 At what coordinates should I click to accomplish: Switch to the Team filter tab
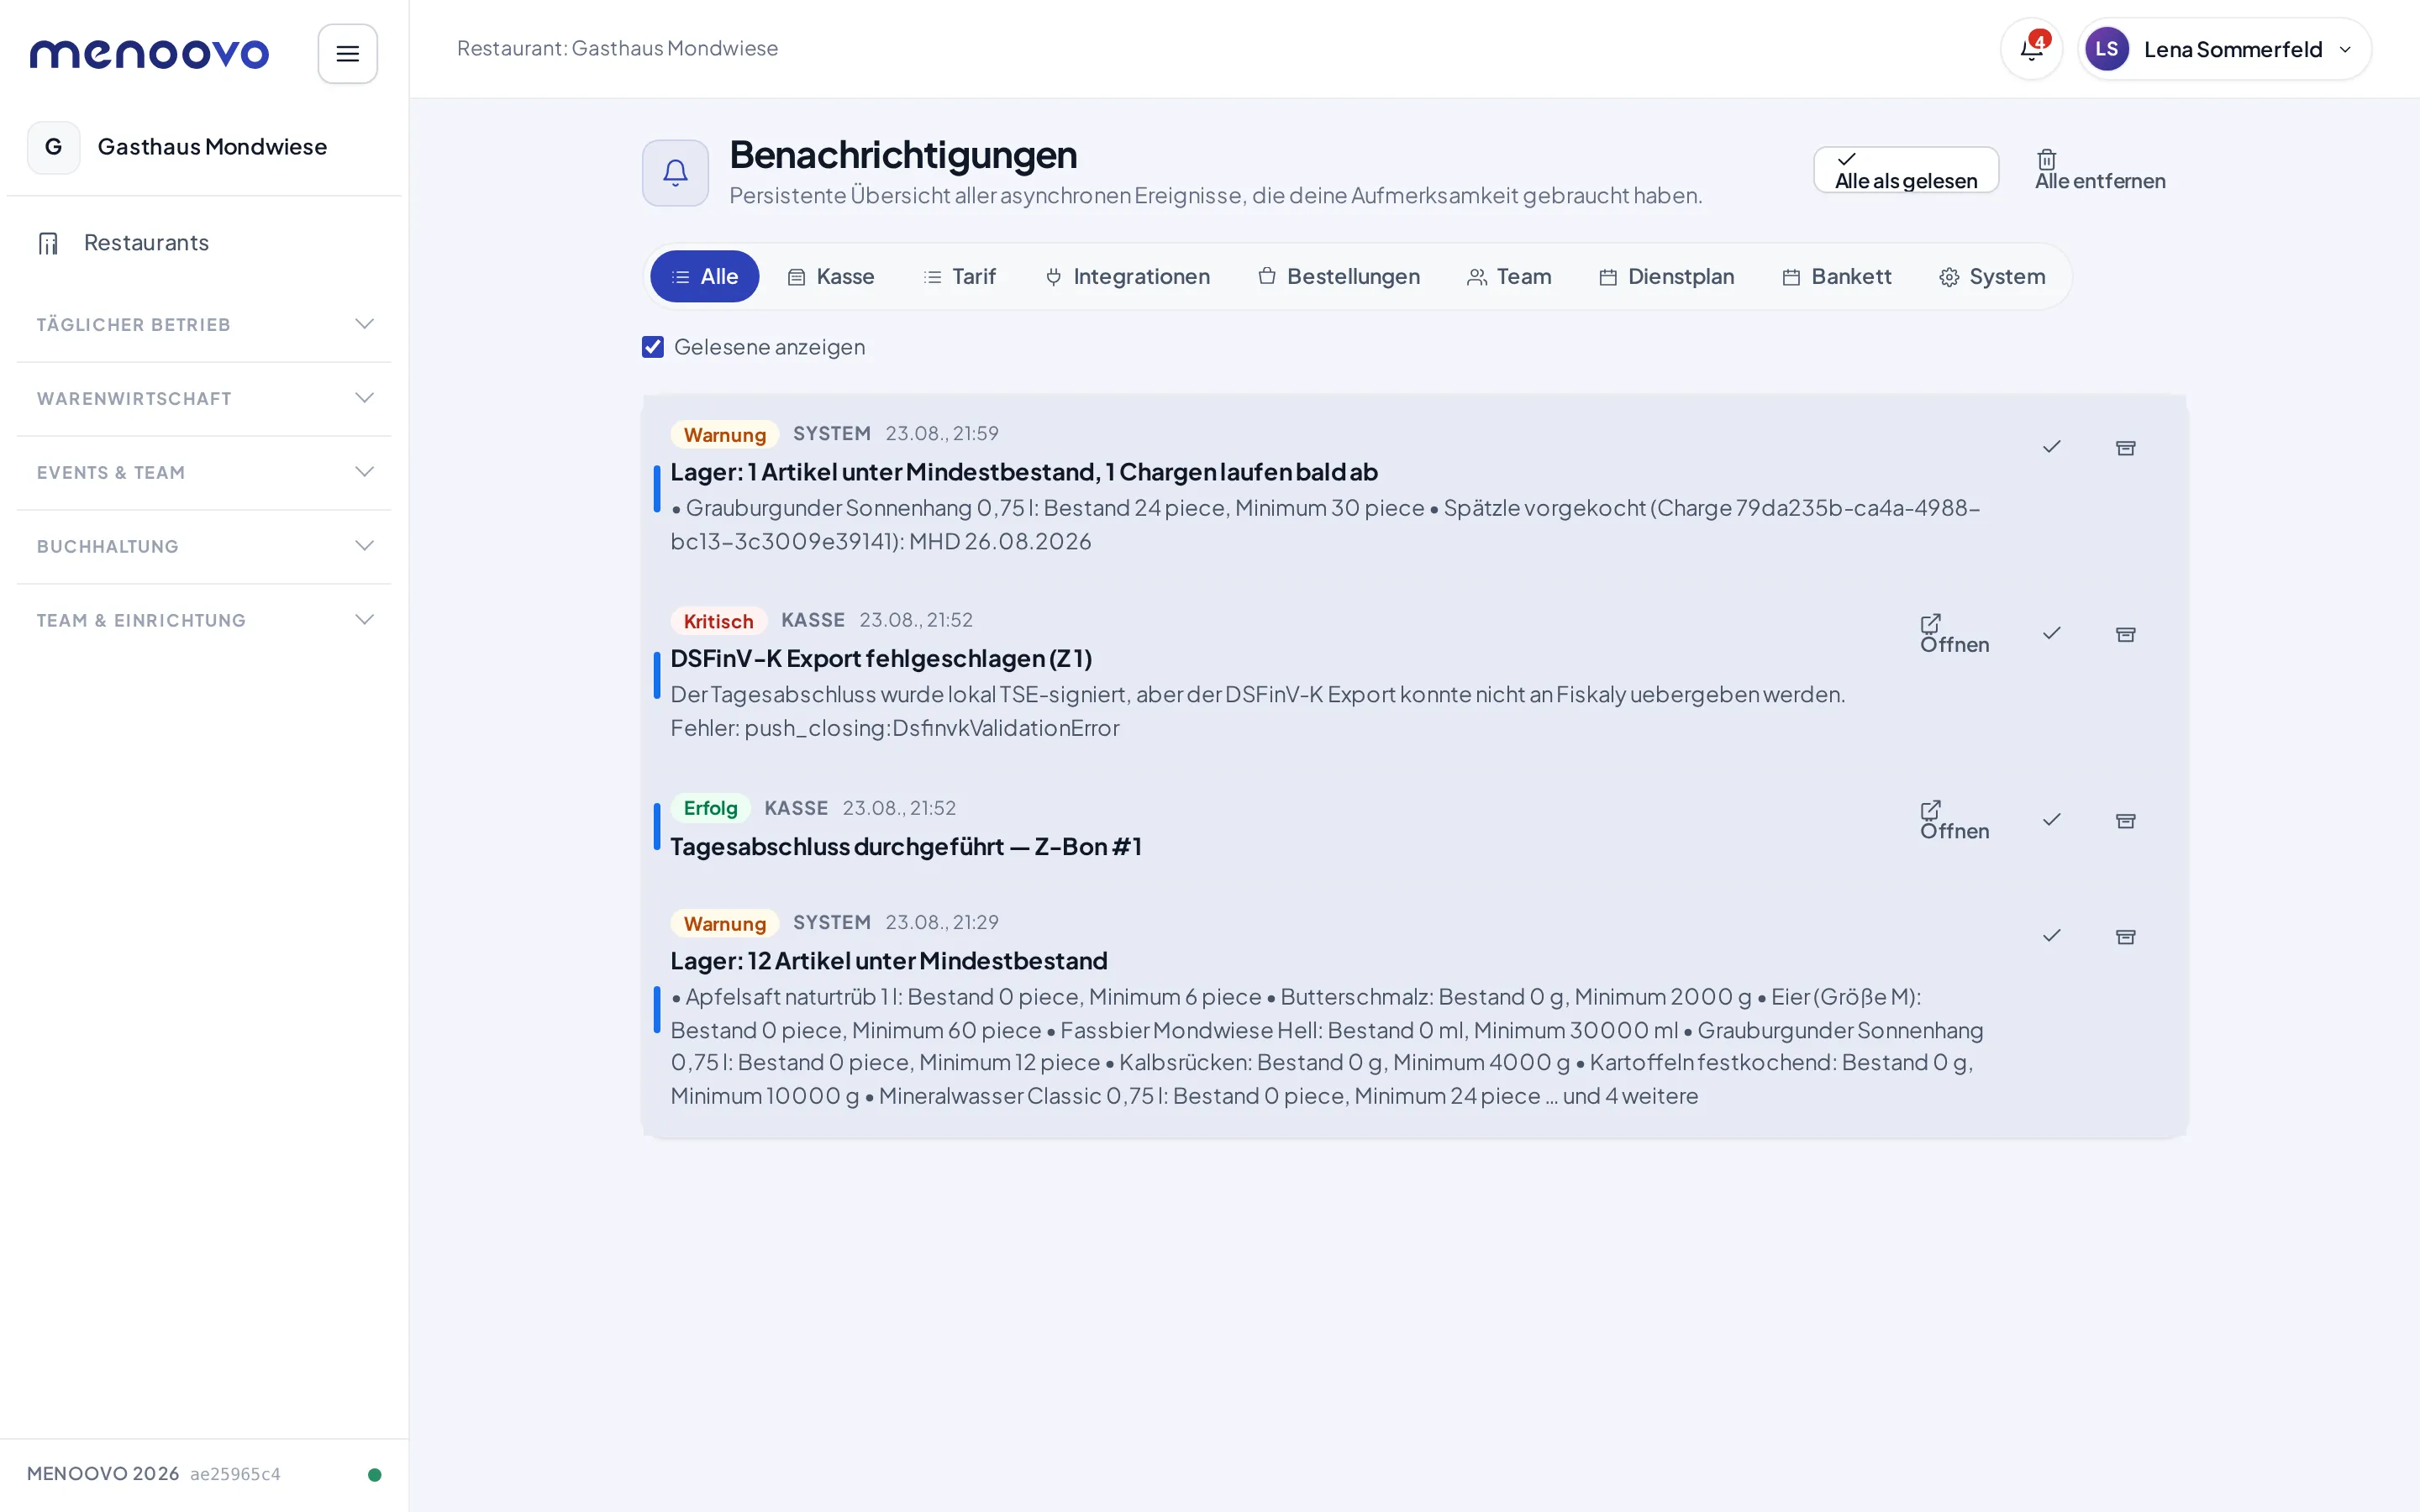1509,276
